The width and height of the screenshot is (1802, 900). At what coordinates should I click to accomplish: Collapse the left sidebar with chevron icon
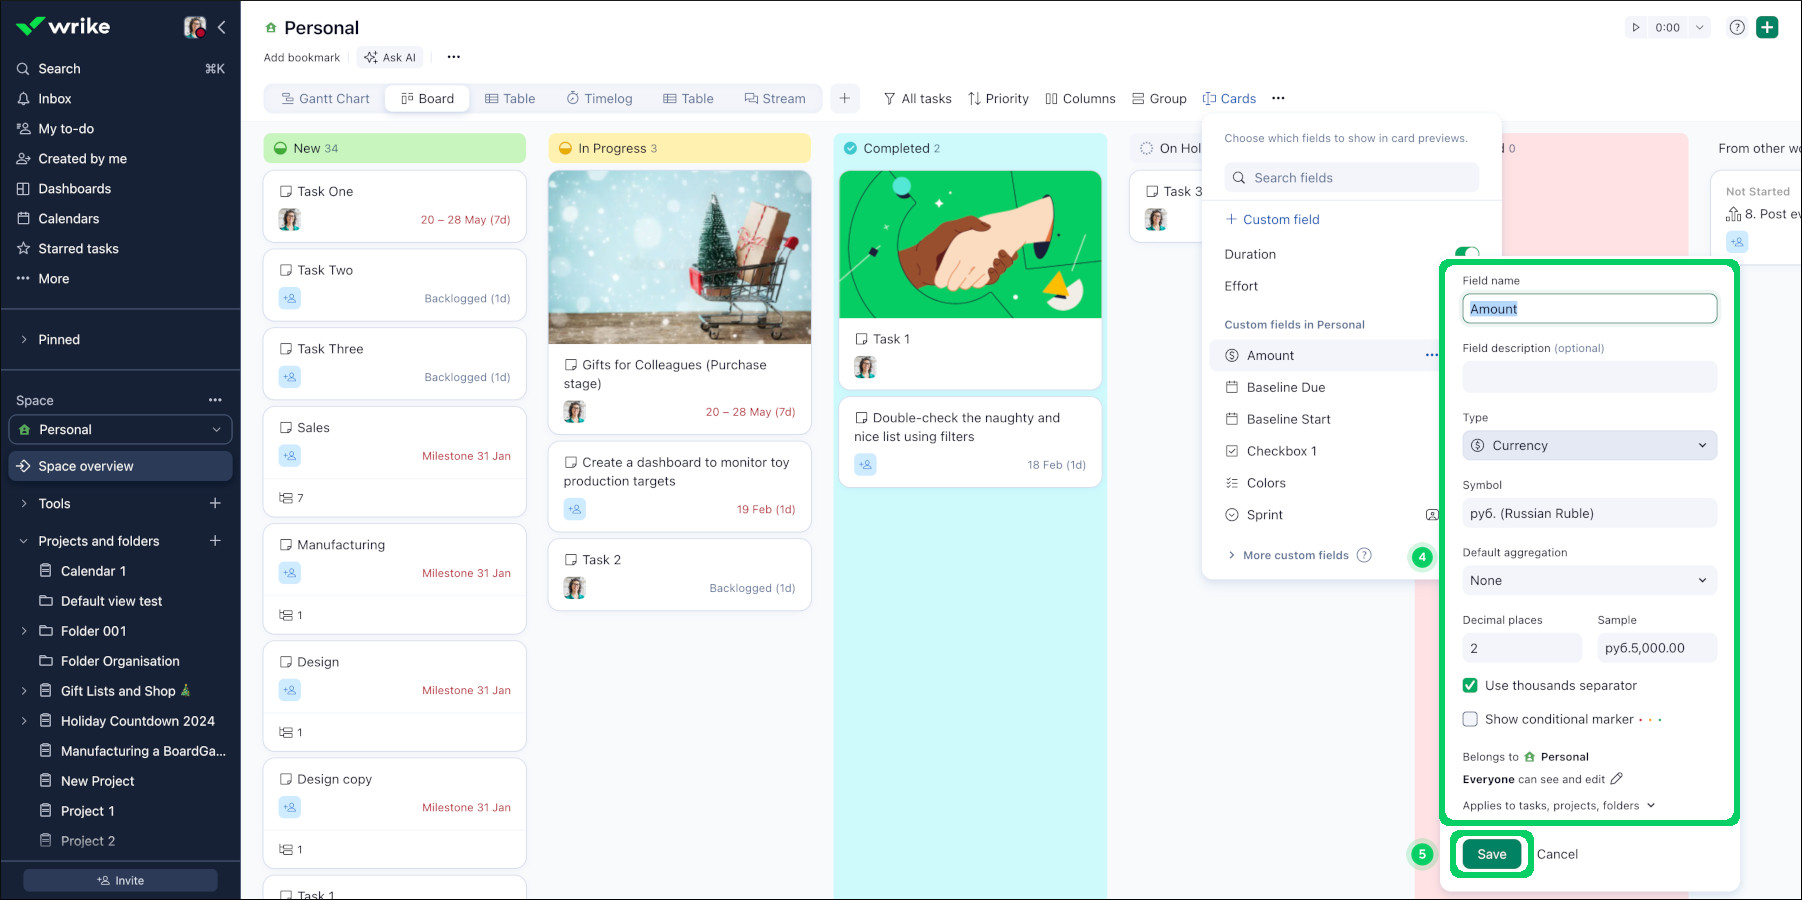tap(222, 27)
